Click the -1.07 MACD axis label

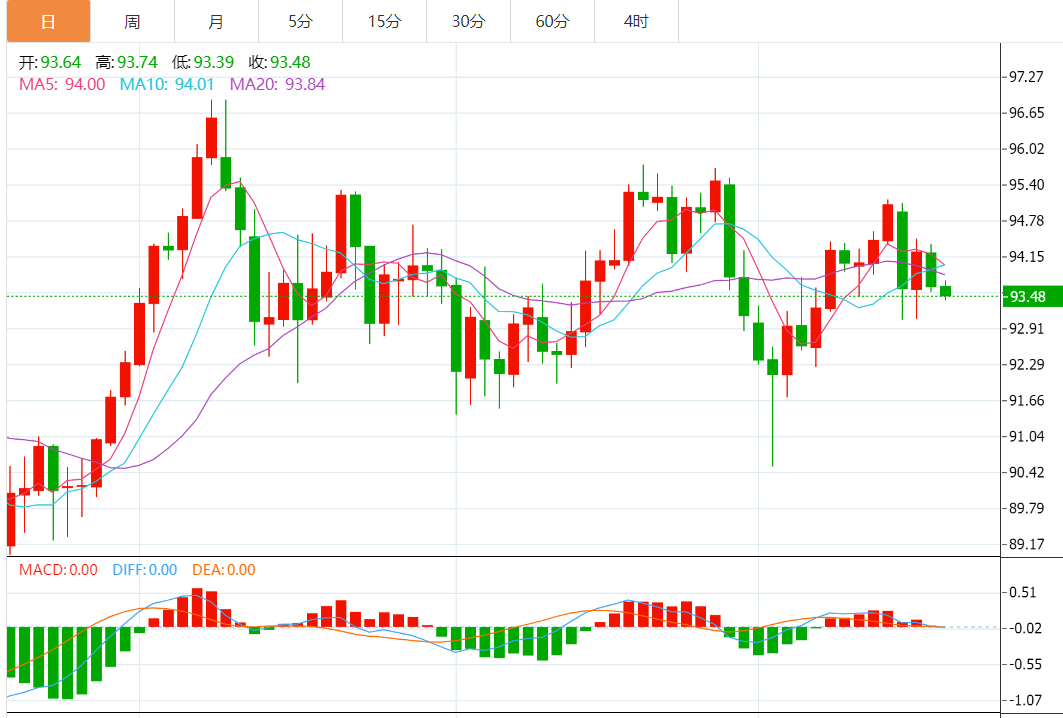(x=1024, y=700)
